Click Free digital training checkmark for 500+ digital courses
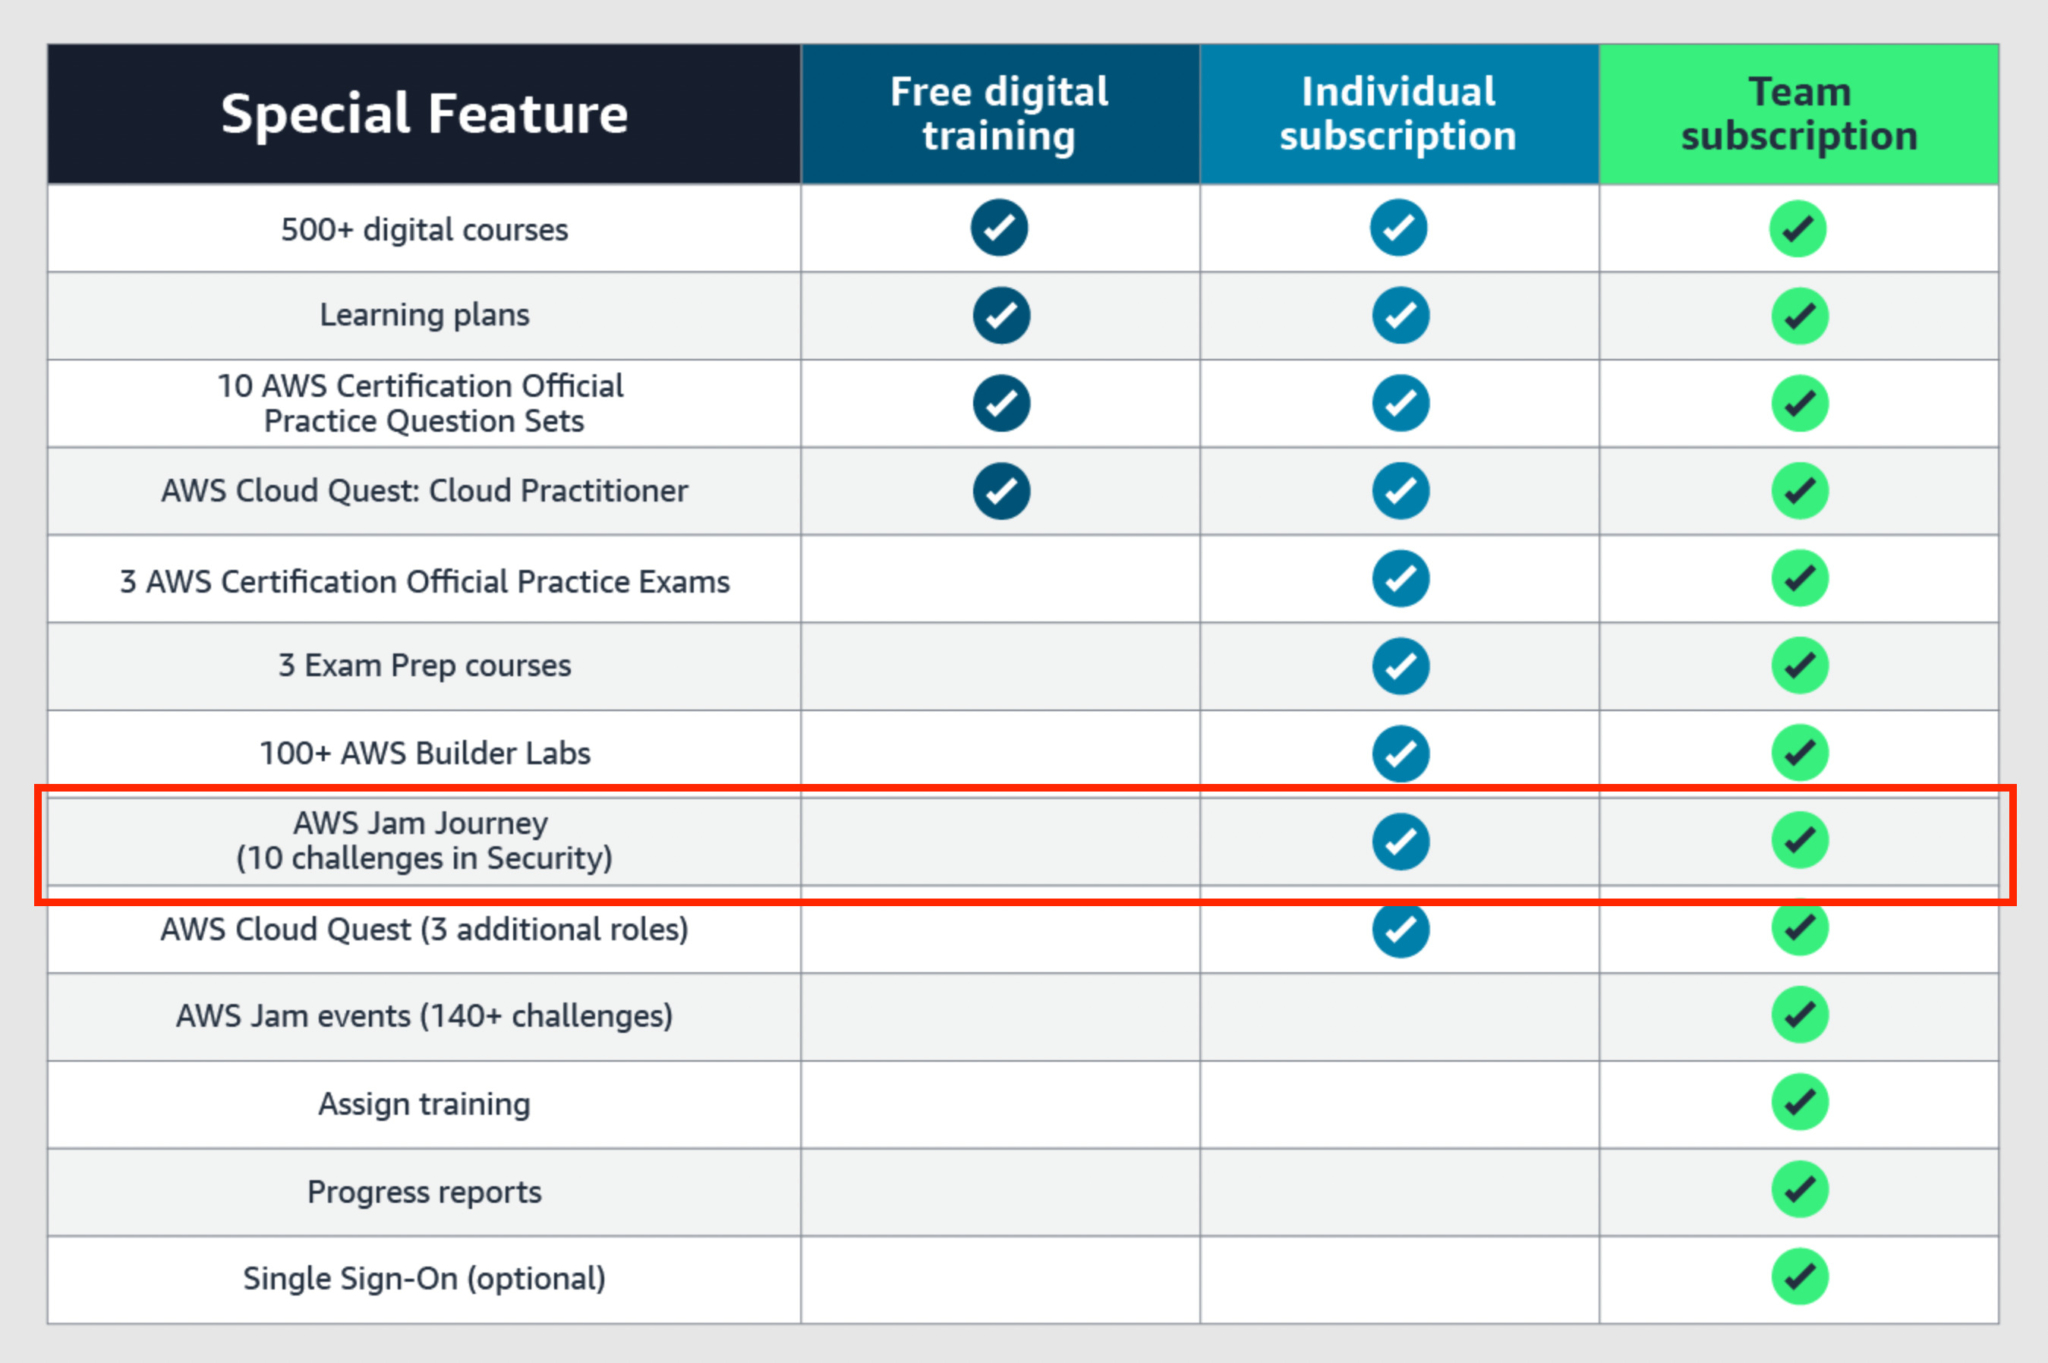The image size is (2048, 1363). click(x=999, y=228)
